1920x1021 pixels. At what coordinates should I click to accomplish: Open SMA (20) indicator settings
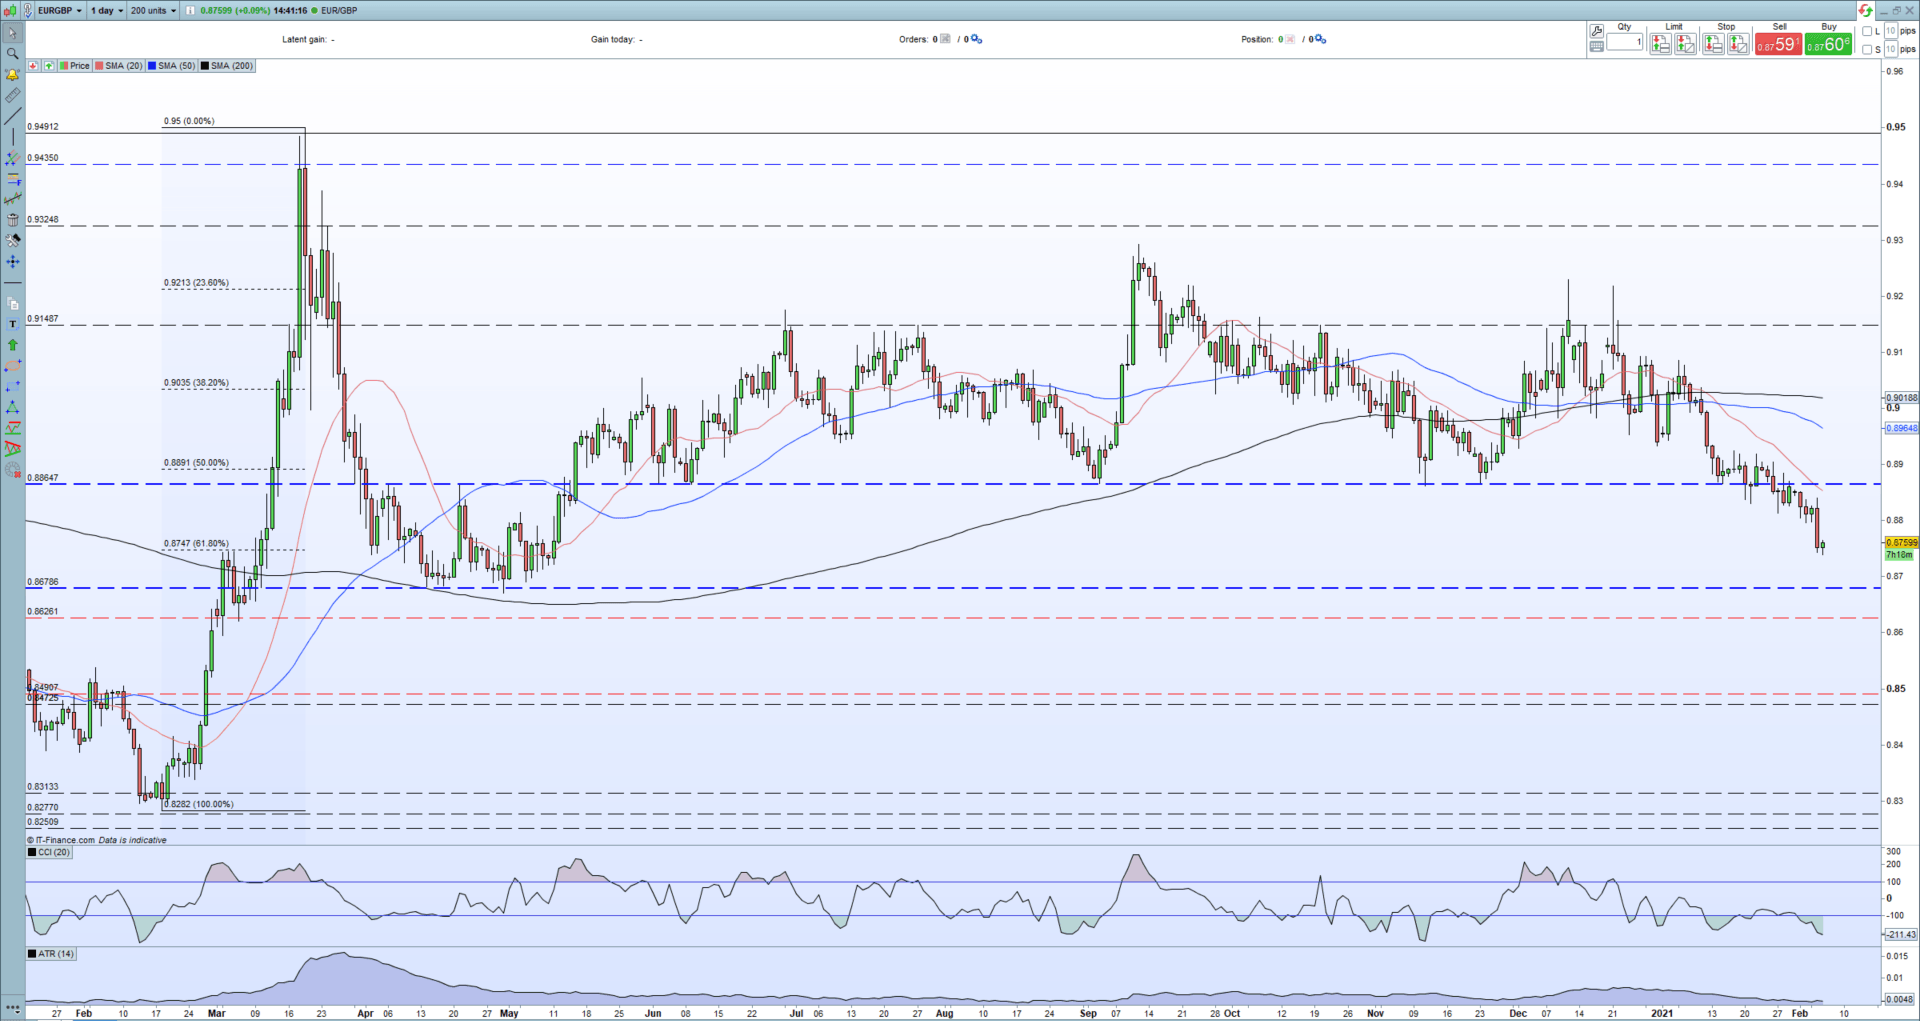119,66
